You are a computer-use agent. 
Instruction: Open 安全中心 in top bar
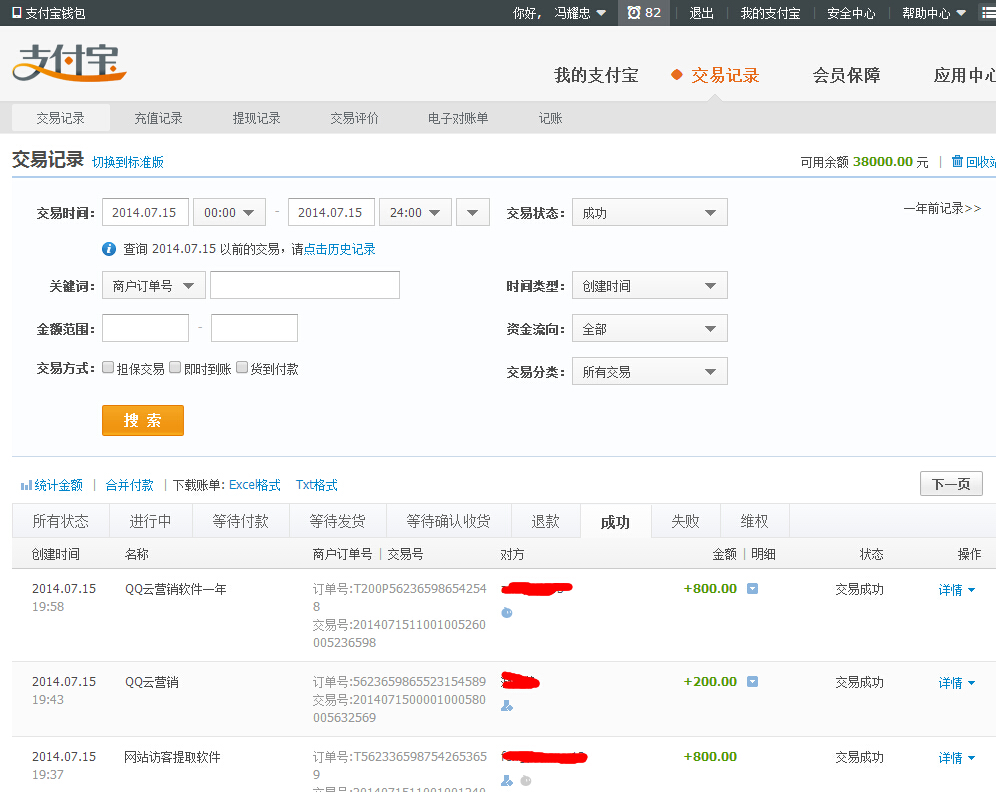tap(851, 13)
